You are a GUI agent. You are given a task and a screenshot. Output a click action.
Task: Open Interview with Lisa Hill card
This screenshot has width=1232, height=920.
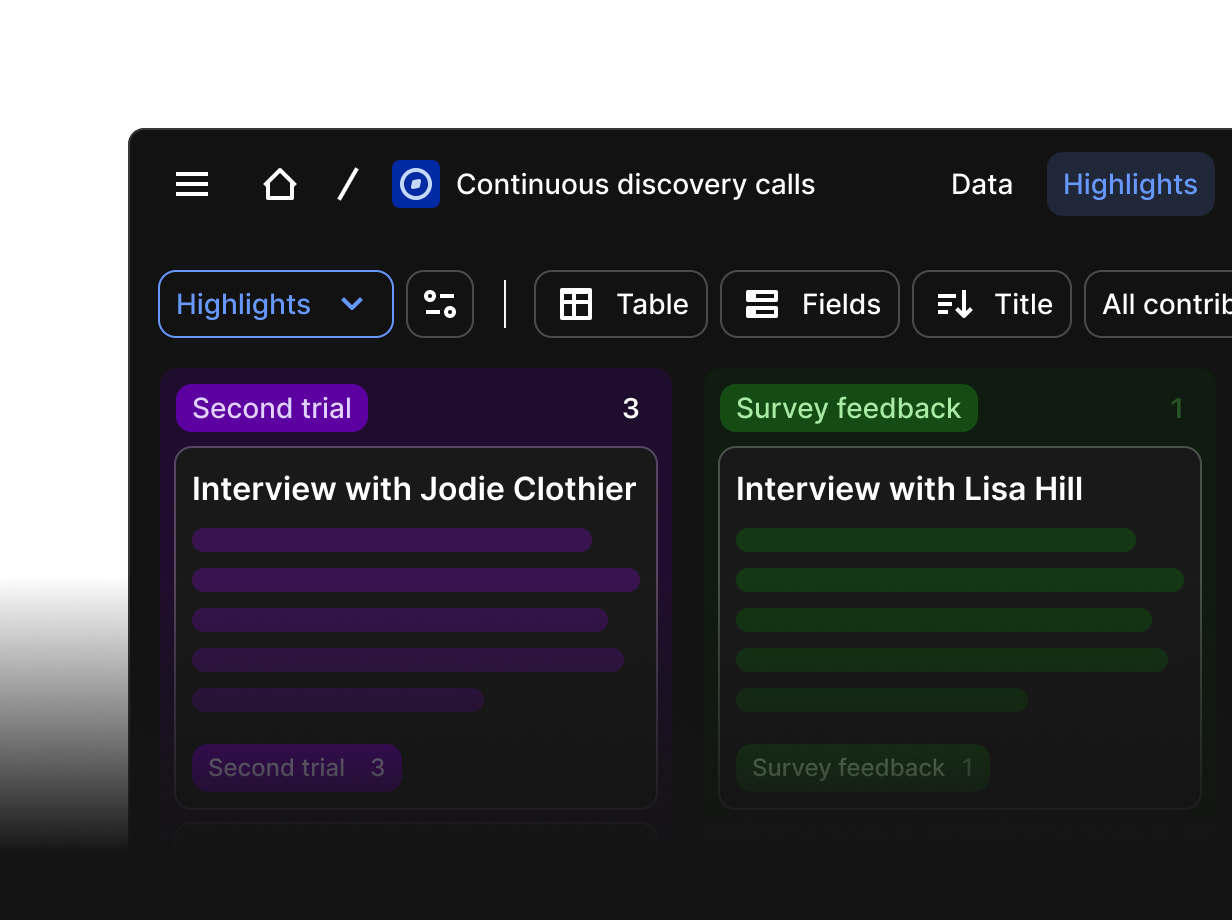[909, 489]
